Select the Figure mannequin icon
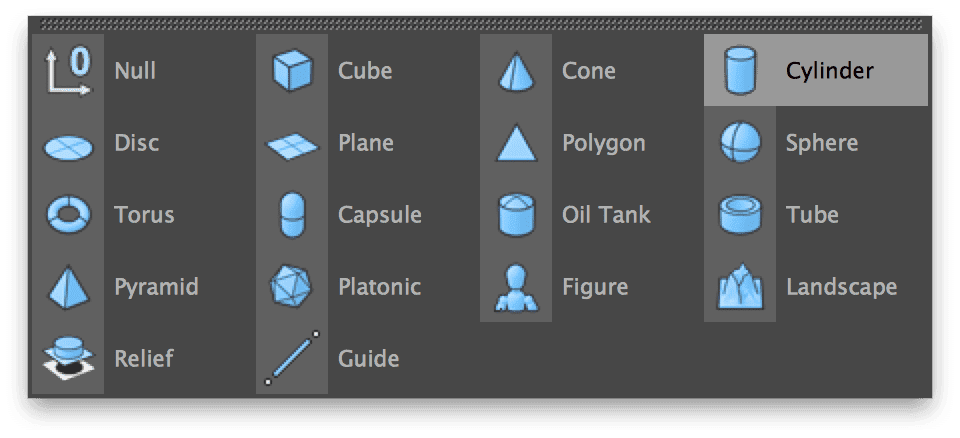Image resolution: width=960 pixels, height=438 pixels. coord(516,287)
